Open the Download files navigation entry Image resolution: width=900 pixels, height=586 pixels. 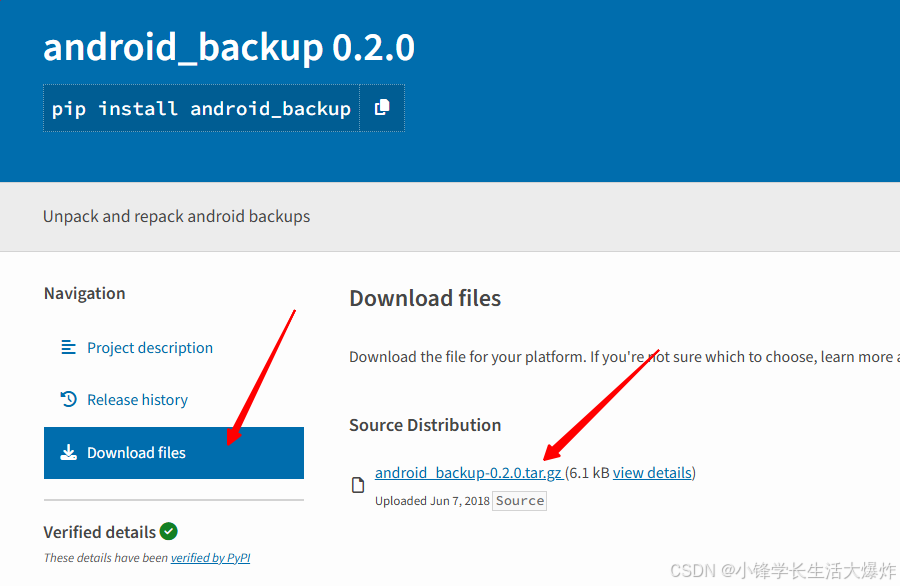click(135, 452)
